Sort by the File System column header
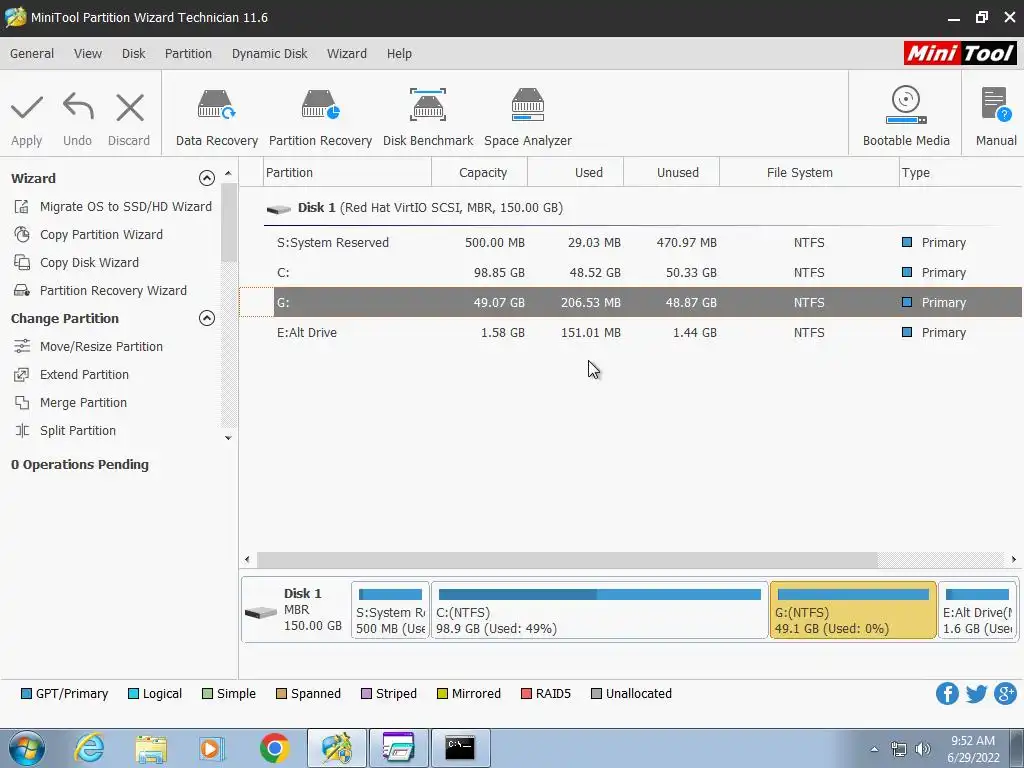The height and width of the screenshot is (768, 1024). pos(809,172)
